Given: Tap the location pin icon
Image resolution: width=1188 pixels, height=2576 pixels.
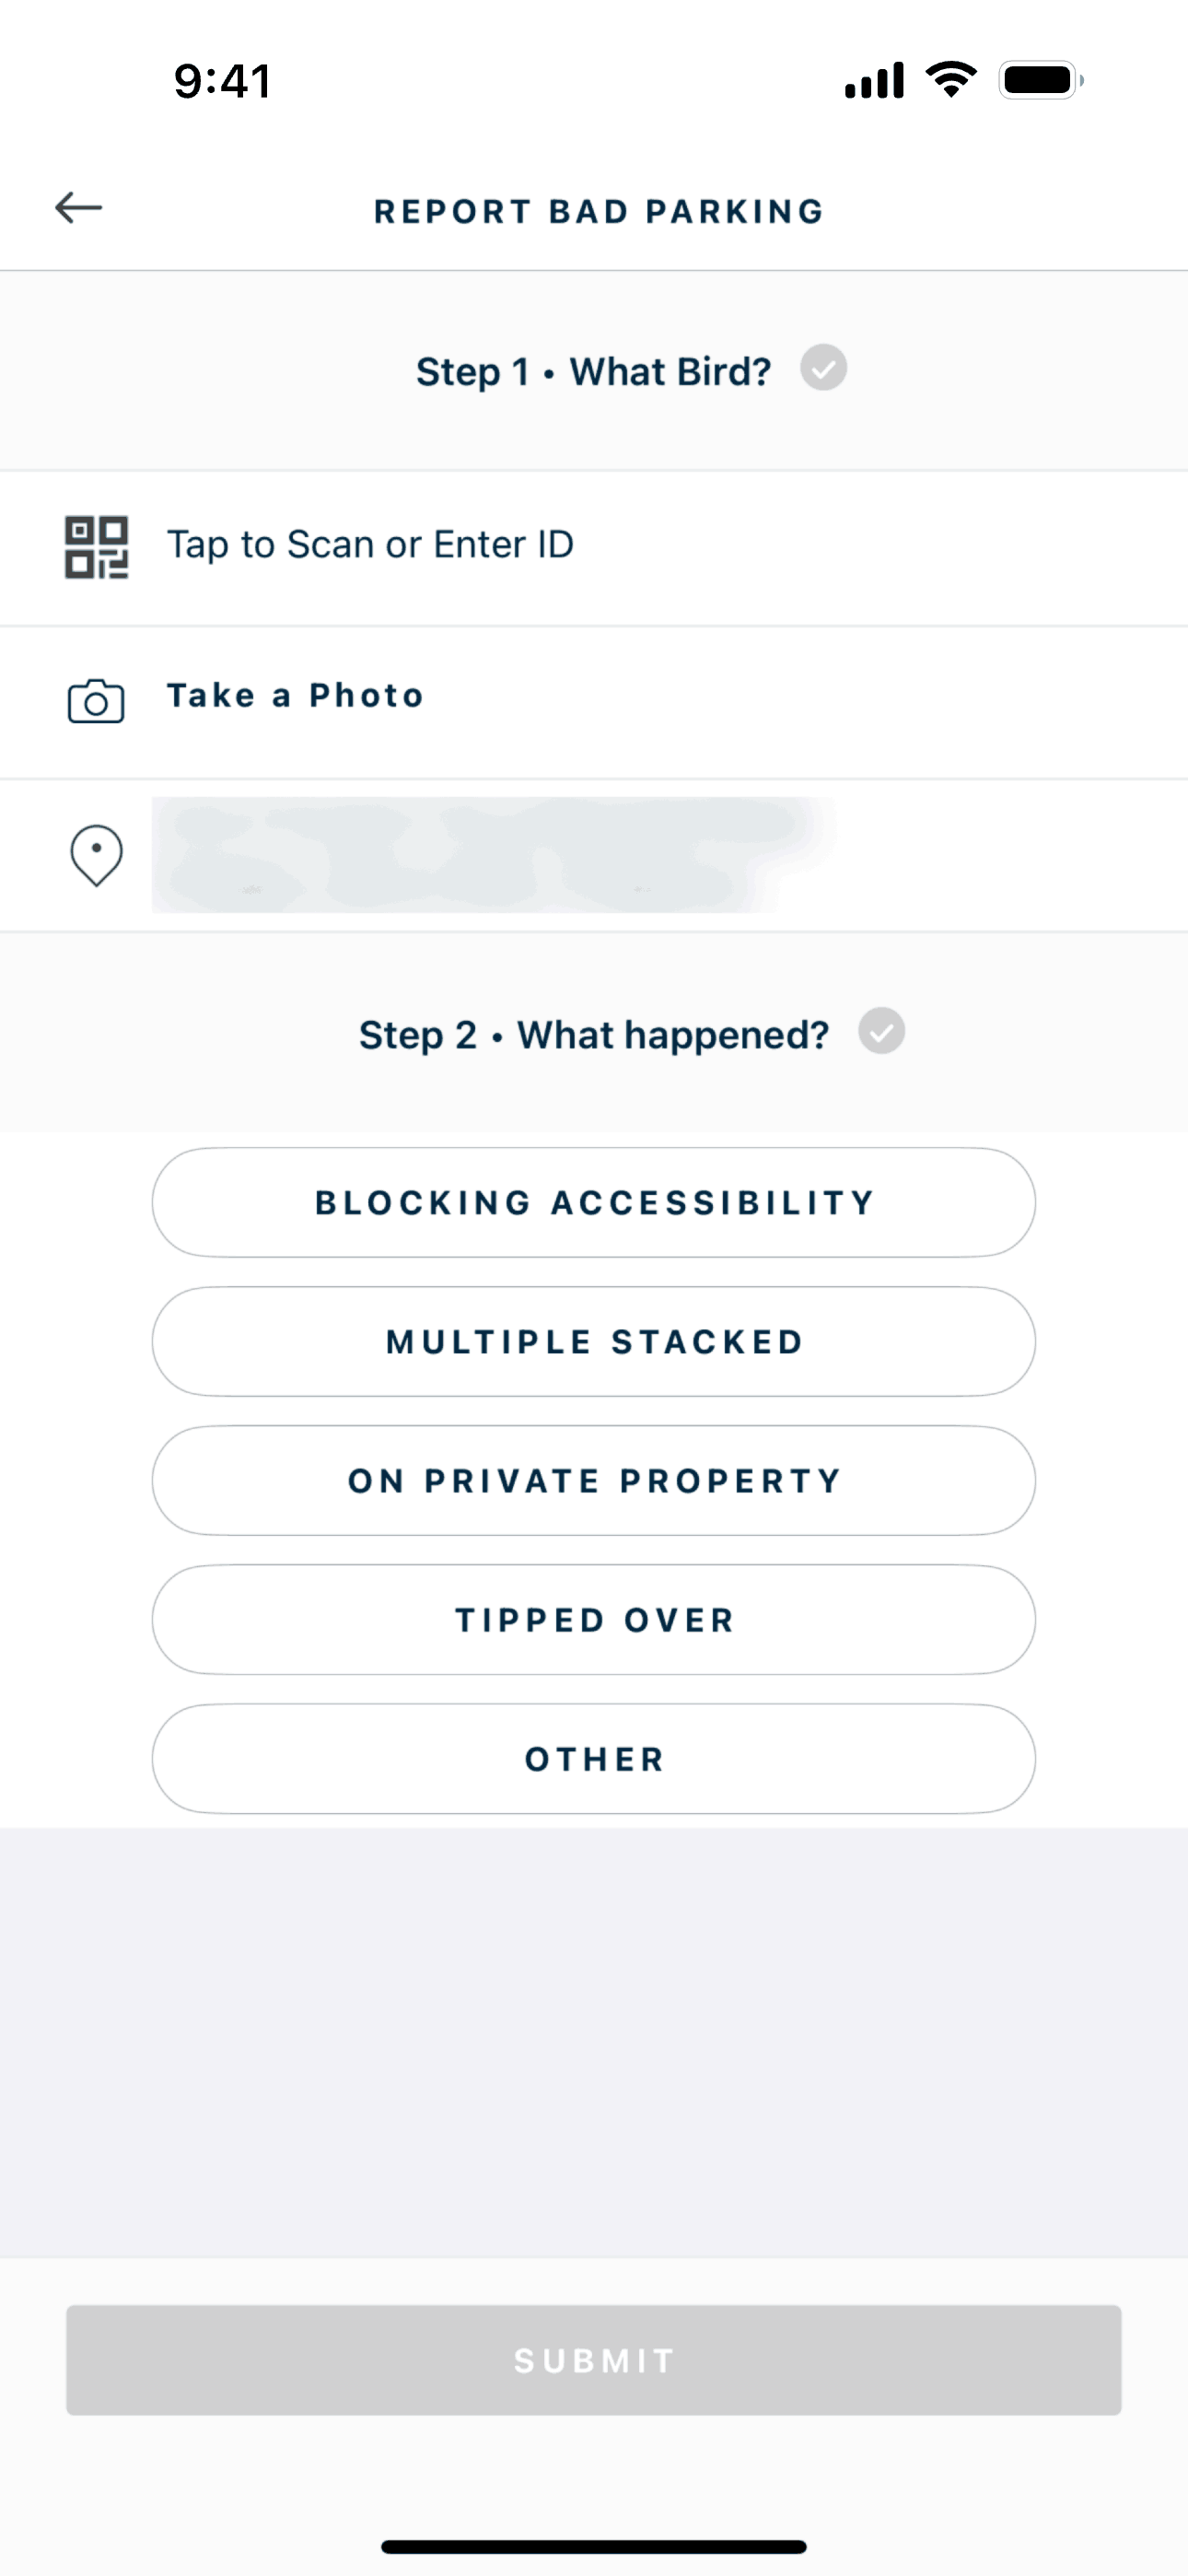Looking at the screenshot, I should (x=96, y=855).
